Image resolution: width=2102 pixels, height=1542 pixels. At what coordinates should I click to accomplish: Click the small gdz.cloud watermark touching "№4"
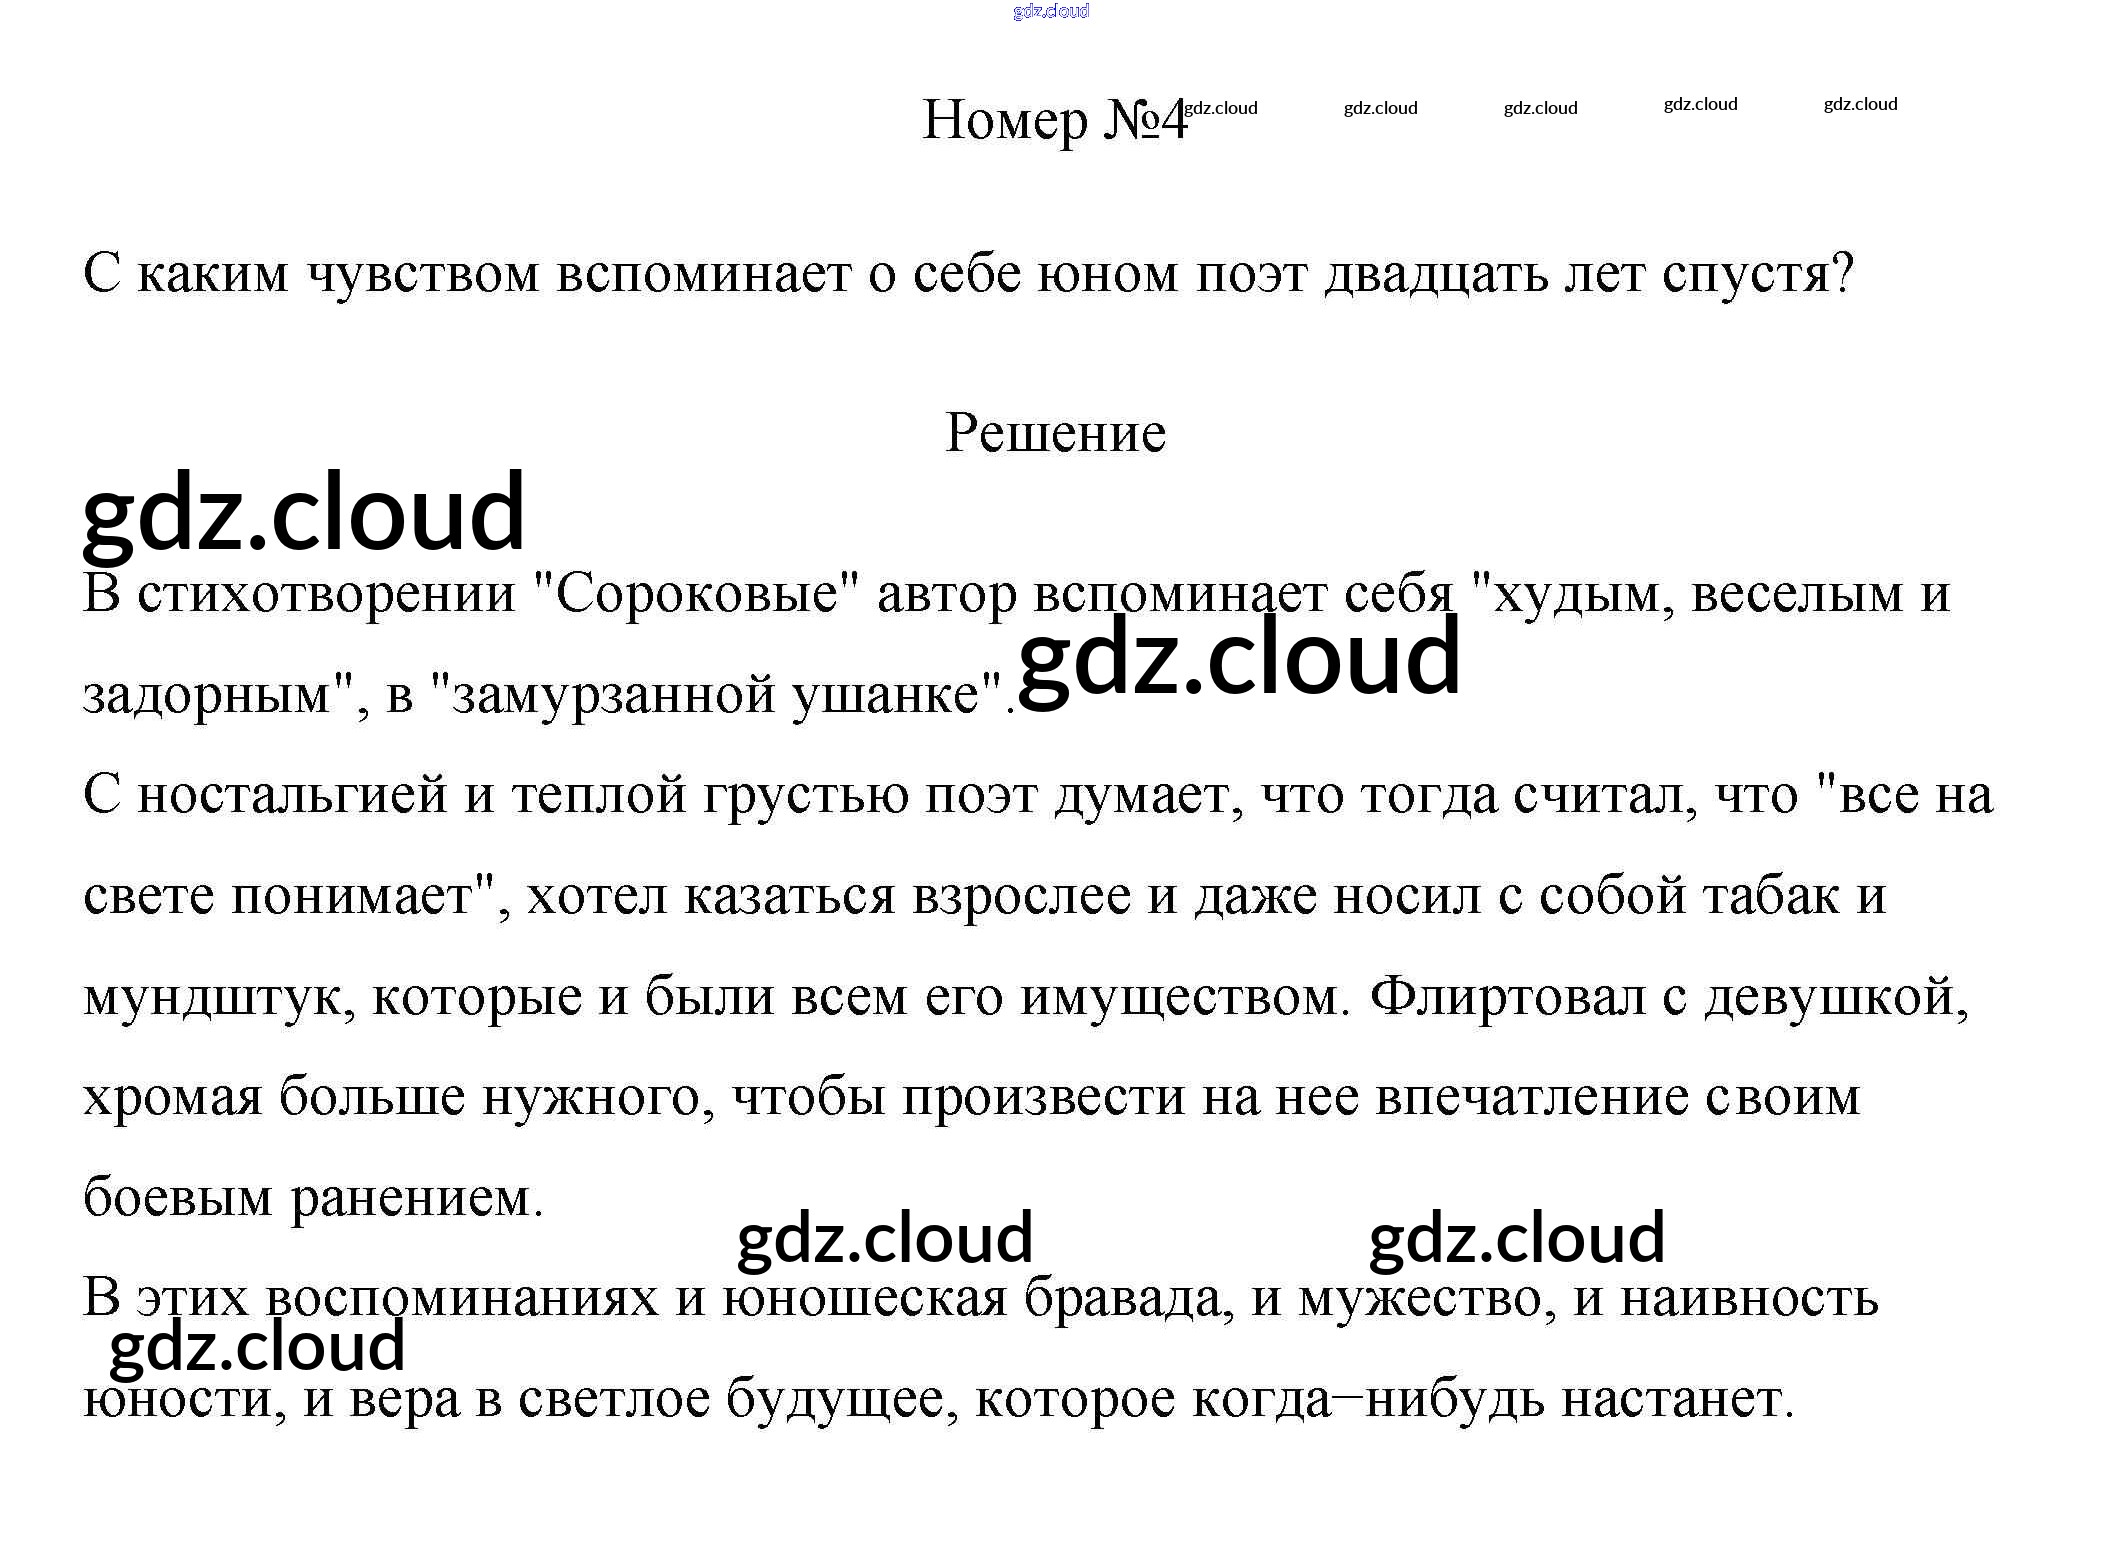[x=1221, y=108]
